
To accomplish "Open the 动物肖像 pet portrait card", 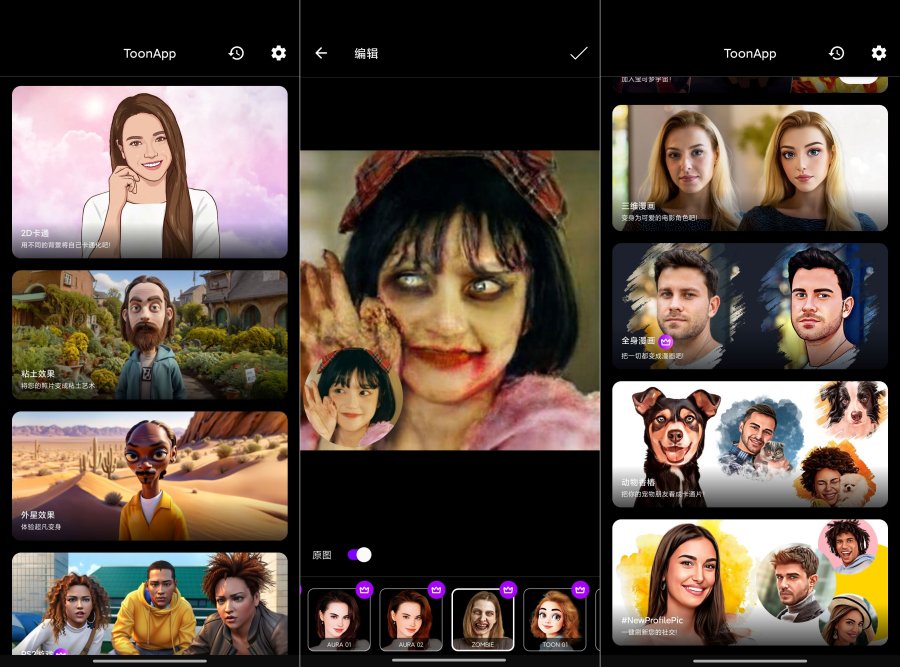I will [x=749, y=444].
